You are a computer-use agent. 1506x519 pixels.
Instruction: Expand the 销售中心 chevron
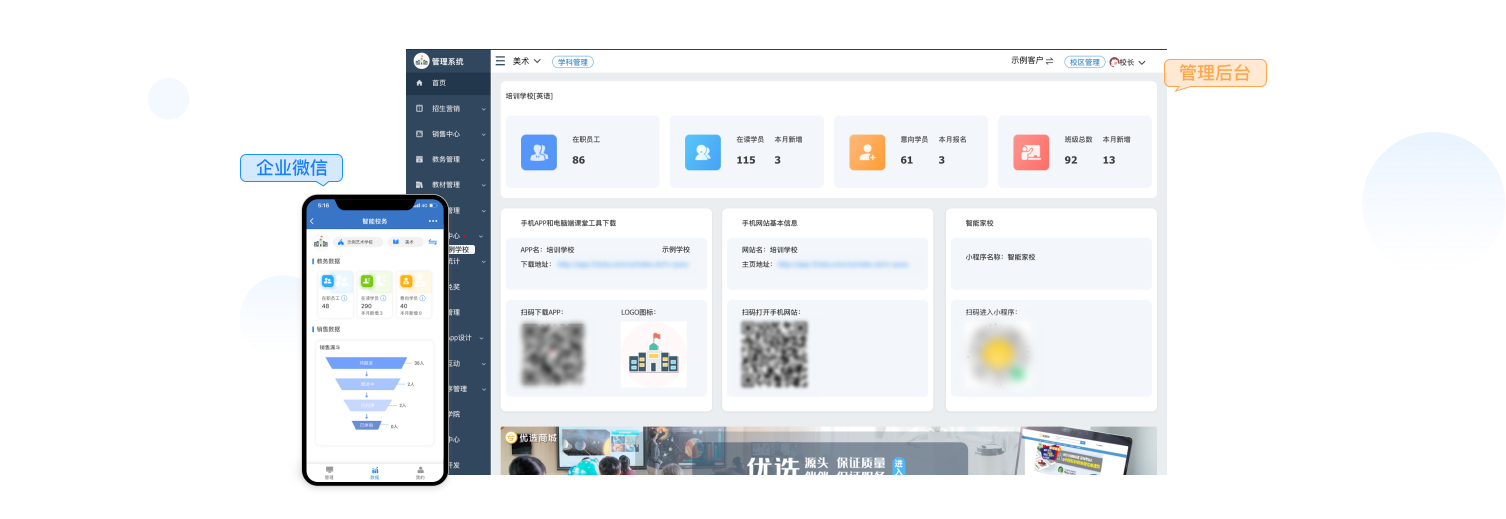pos(483,134)
